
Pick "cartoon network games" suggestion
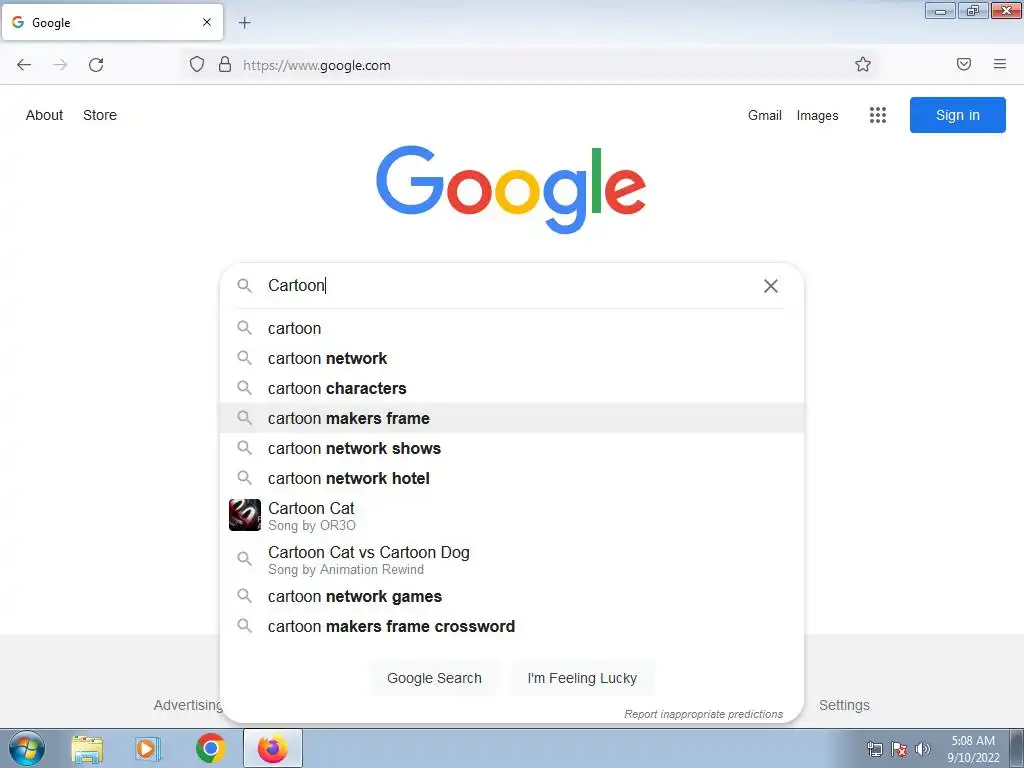(x=512, y=596)
